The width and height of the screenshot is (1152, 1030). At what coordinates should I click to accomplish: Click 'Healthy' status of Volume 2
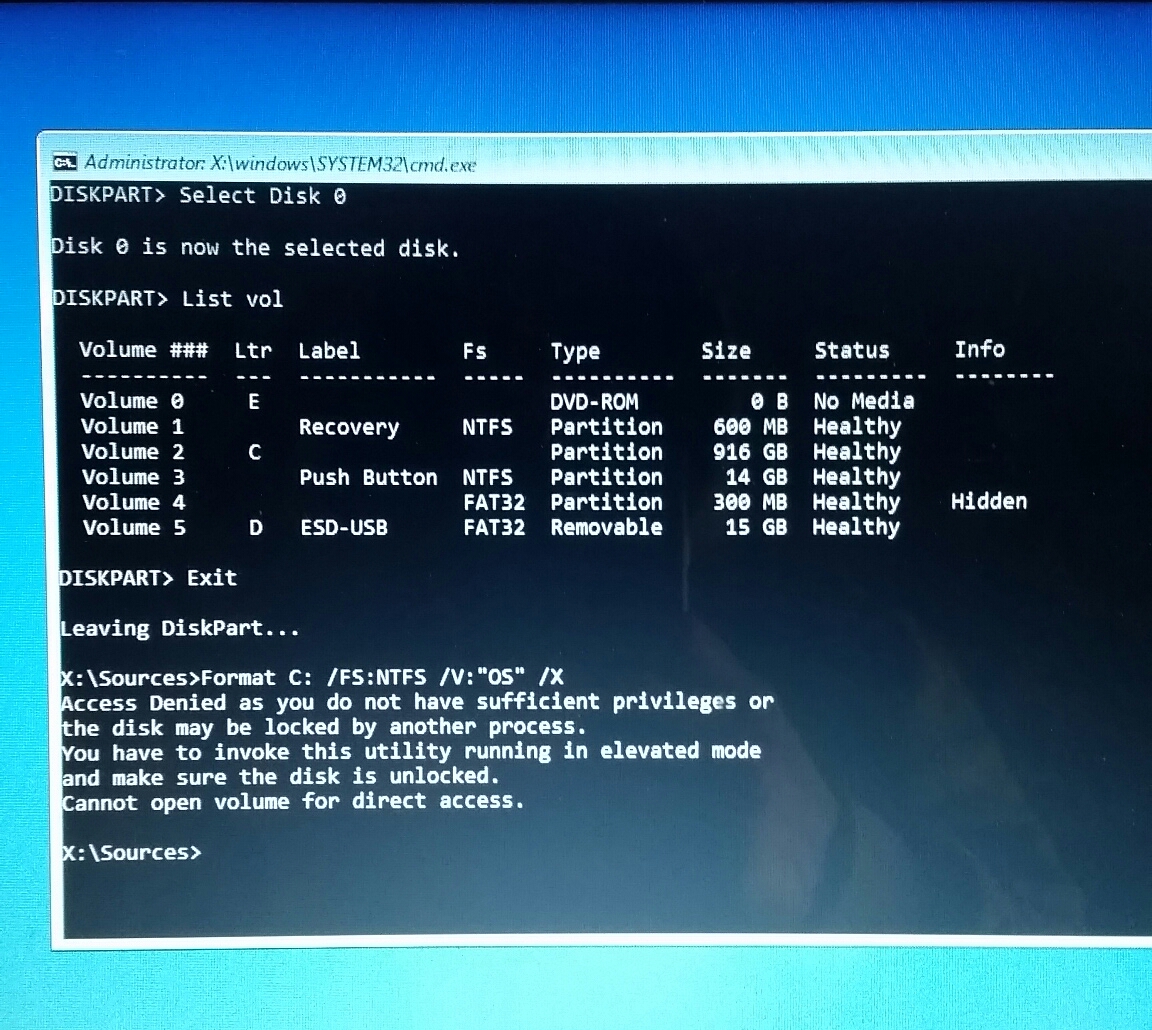pyautogui.click(x=857, y=453)
